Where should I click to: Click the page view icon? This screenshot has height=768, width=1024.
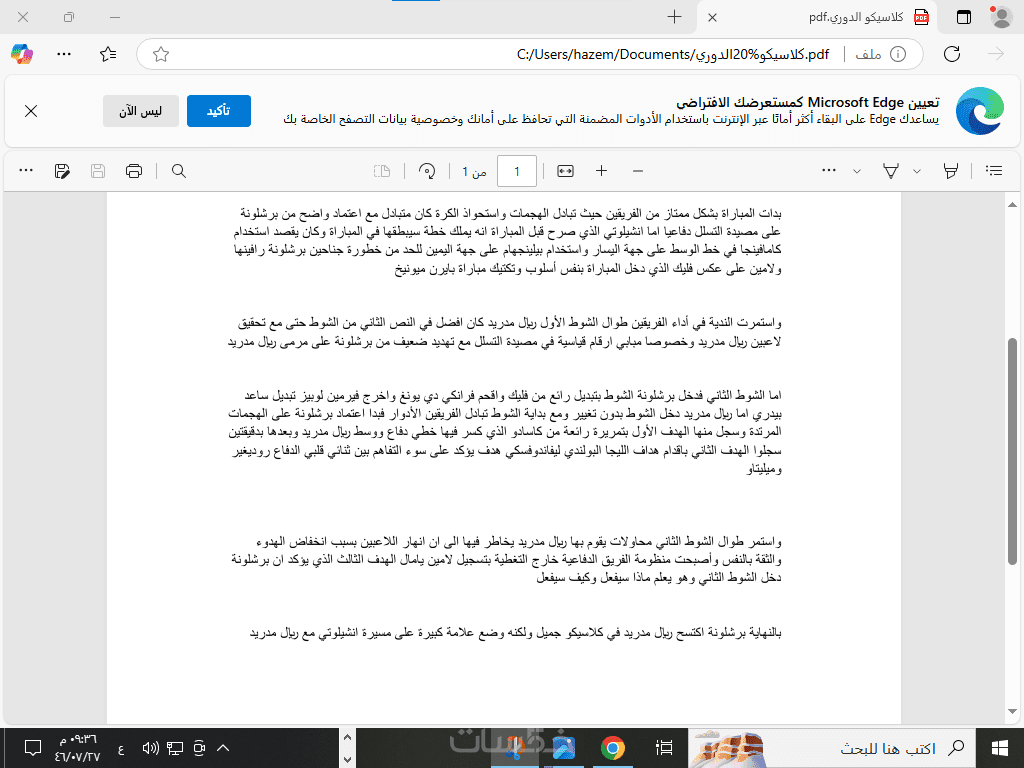[x=382, y=171]
